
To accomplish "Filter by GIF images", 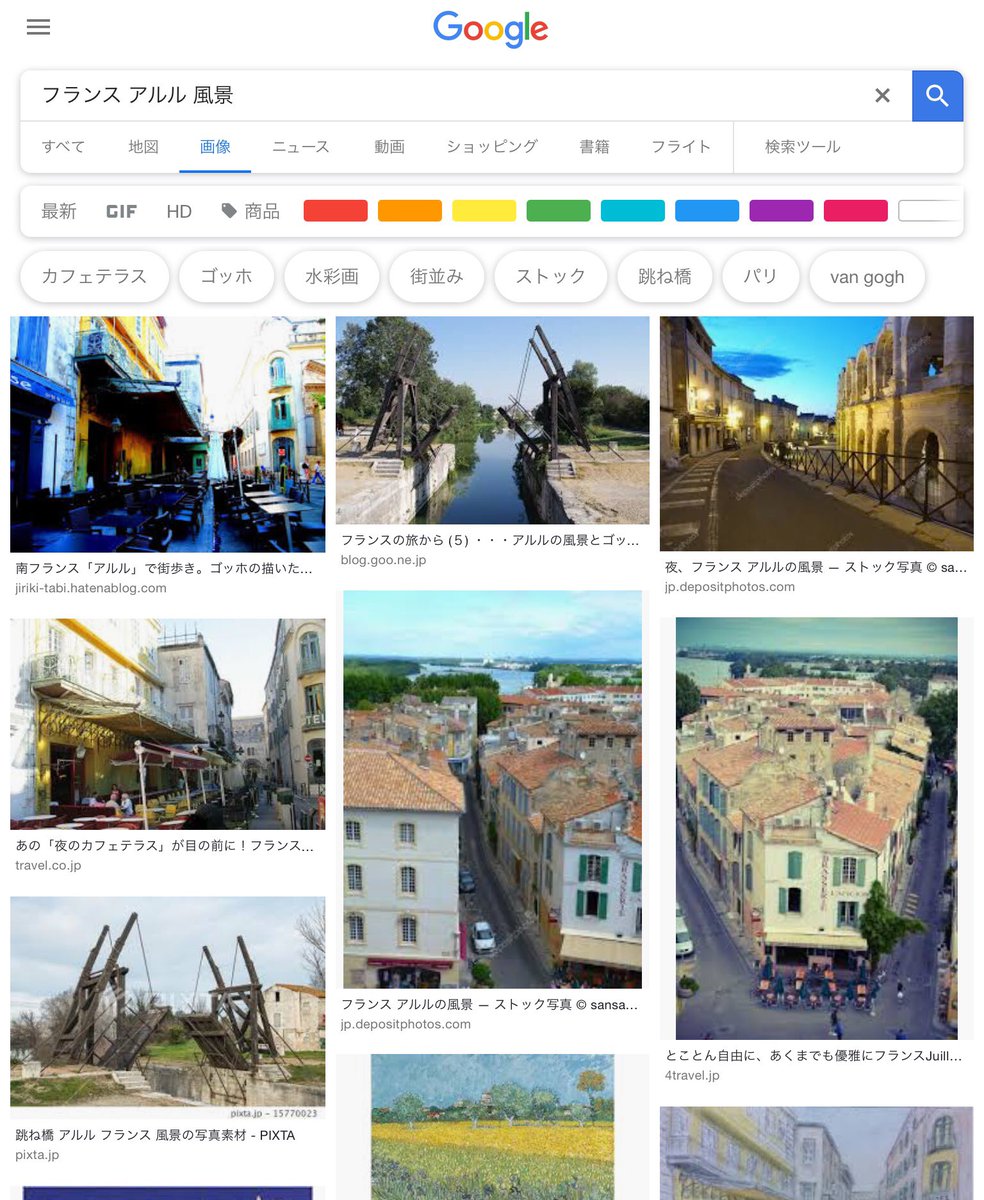I will point(121,211).
